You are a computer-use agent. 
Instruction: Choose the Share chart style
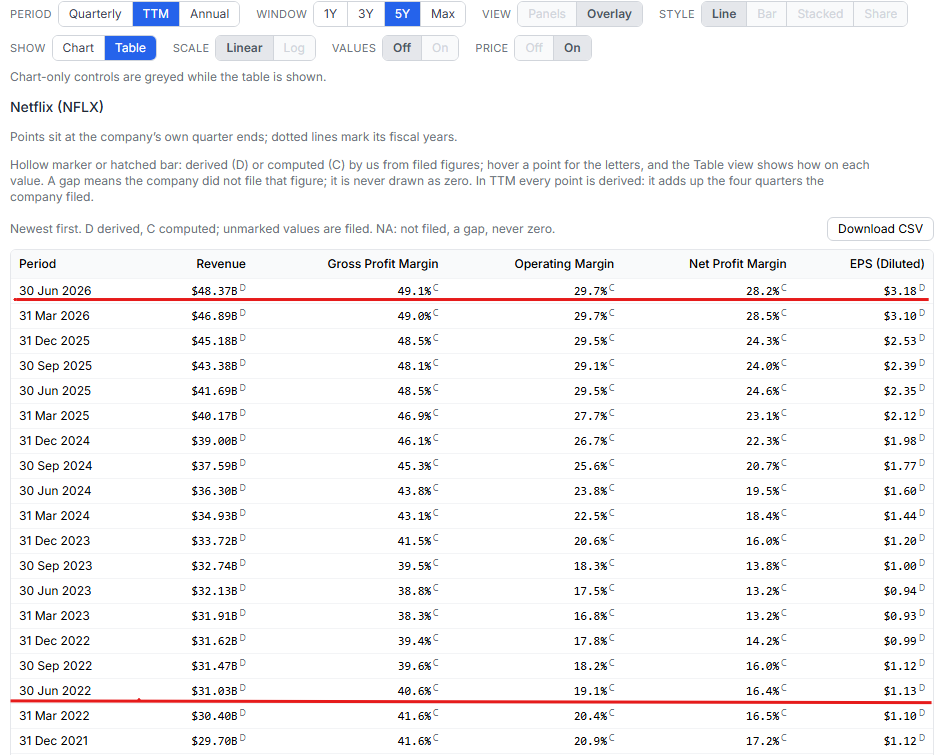[x=881, y=14]
